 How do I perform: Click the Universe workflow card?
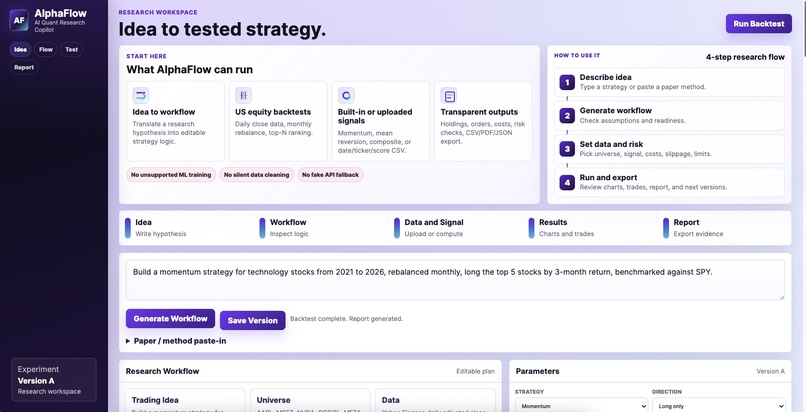point(310,401)
